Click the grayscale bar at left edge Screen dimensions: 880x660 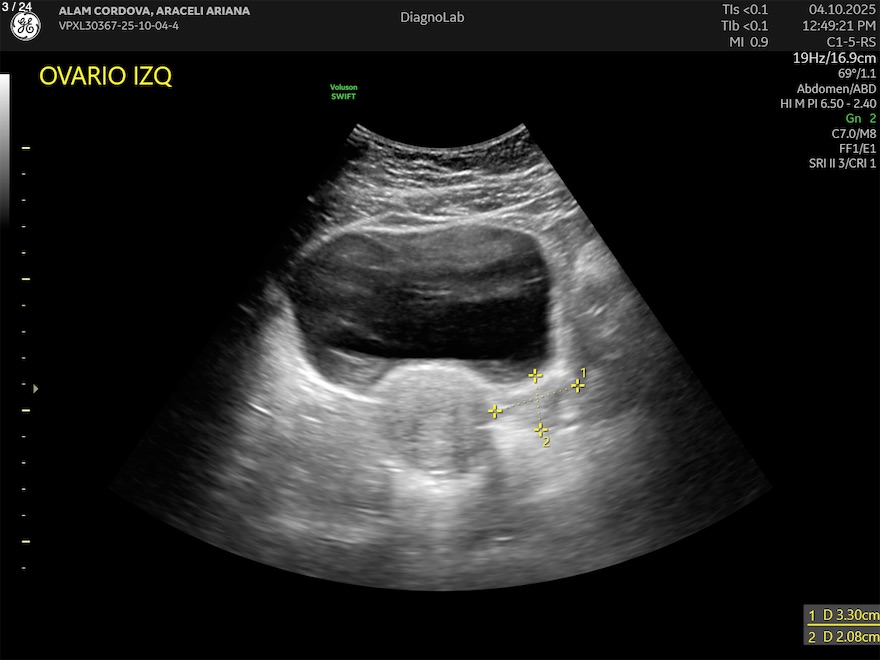5,150
